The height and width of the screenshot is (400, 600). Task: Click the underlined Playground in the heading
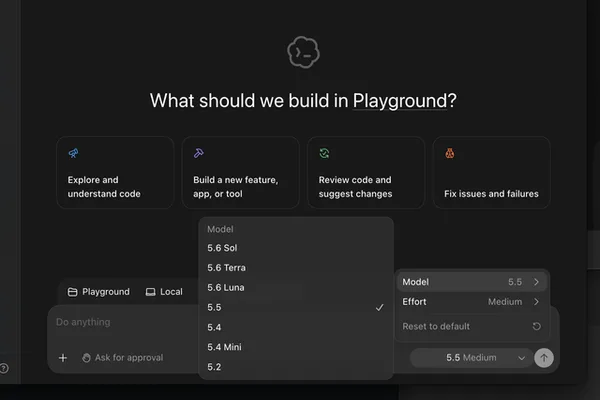(x=399, y=101)
